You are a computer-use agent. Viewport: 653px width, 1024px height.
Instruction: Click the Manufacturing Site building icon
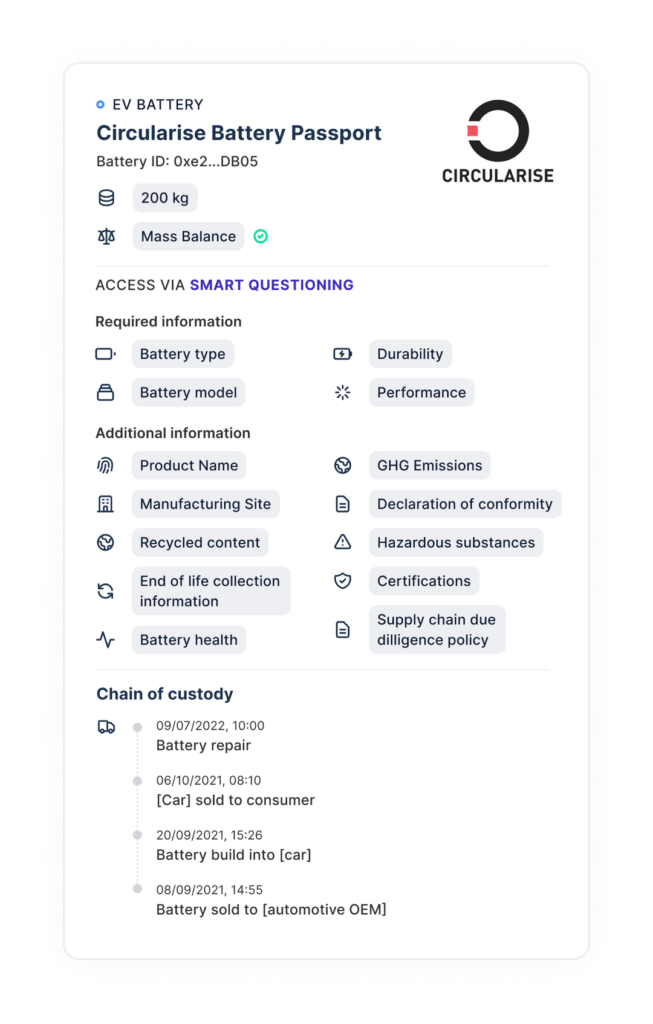click(105, 504)
